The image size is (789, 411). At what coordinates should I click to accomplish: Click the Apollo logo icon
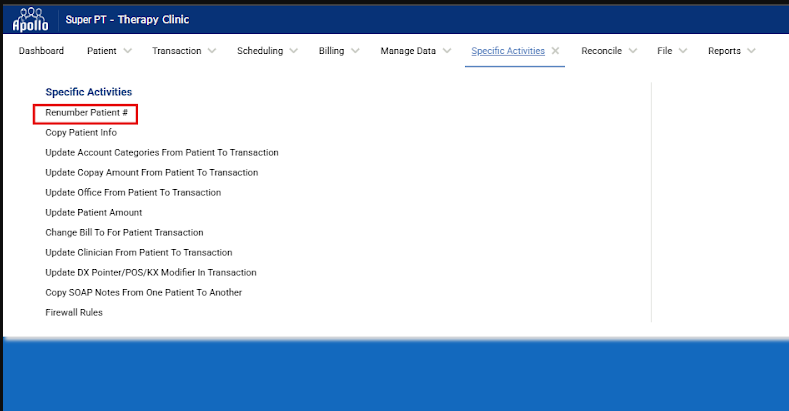pos(30,19)
